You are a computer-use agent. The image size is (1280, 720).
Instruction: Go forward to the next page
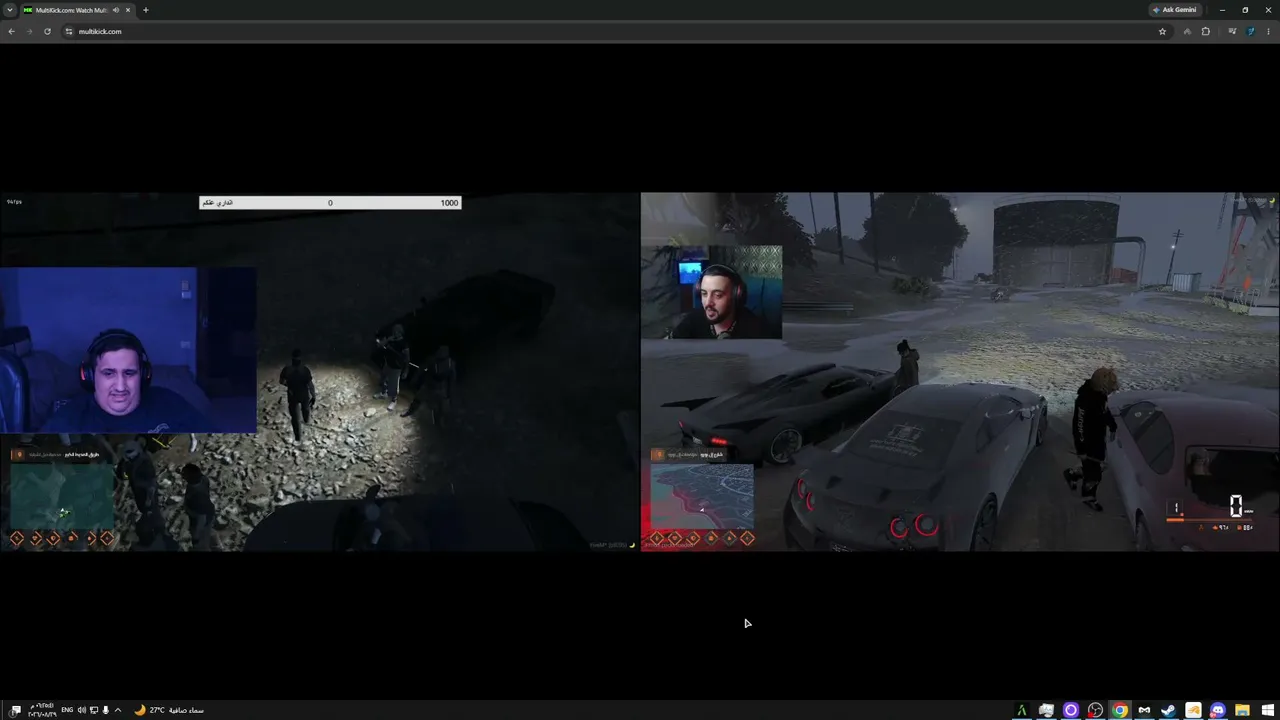(29, 31)
